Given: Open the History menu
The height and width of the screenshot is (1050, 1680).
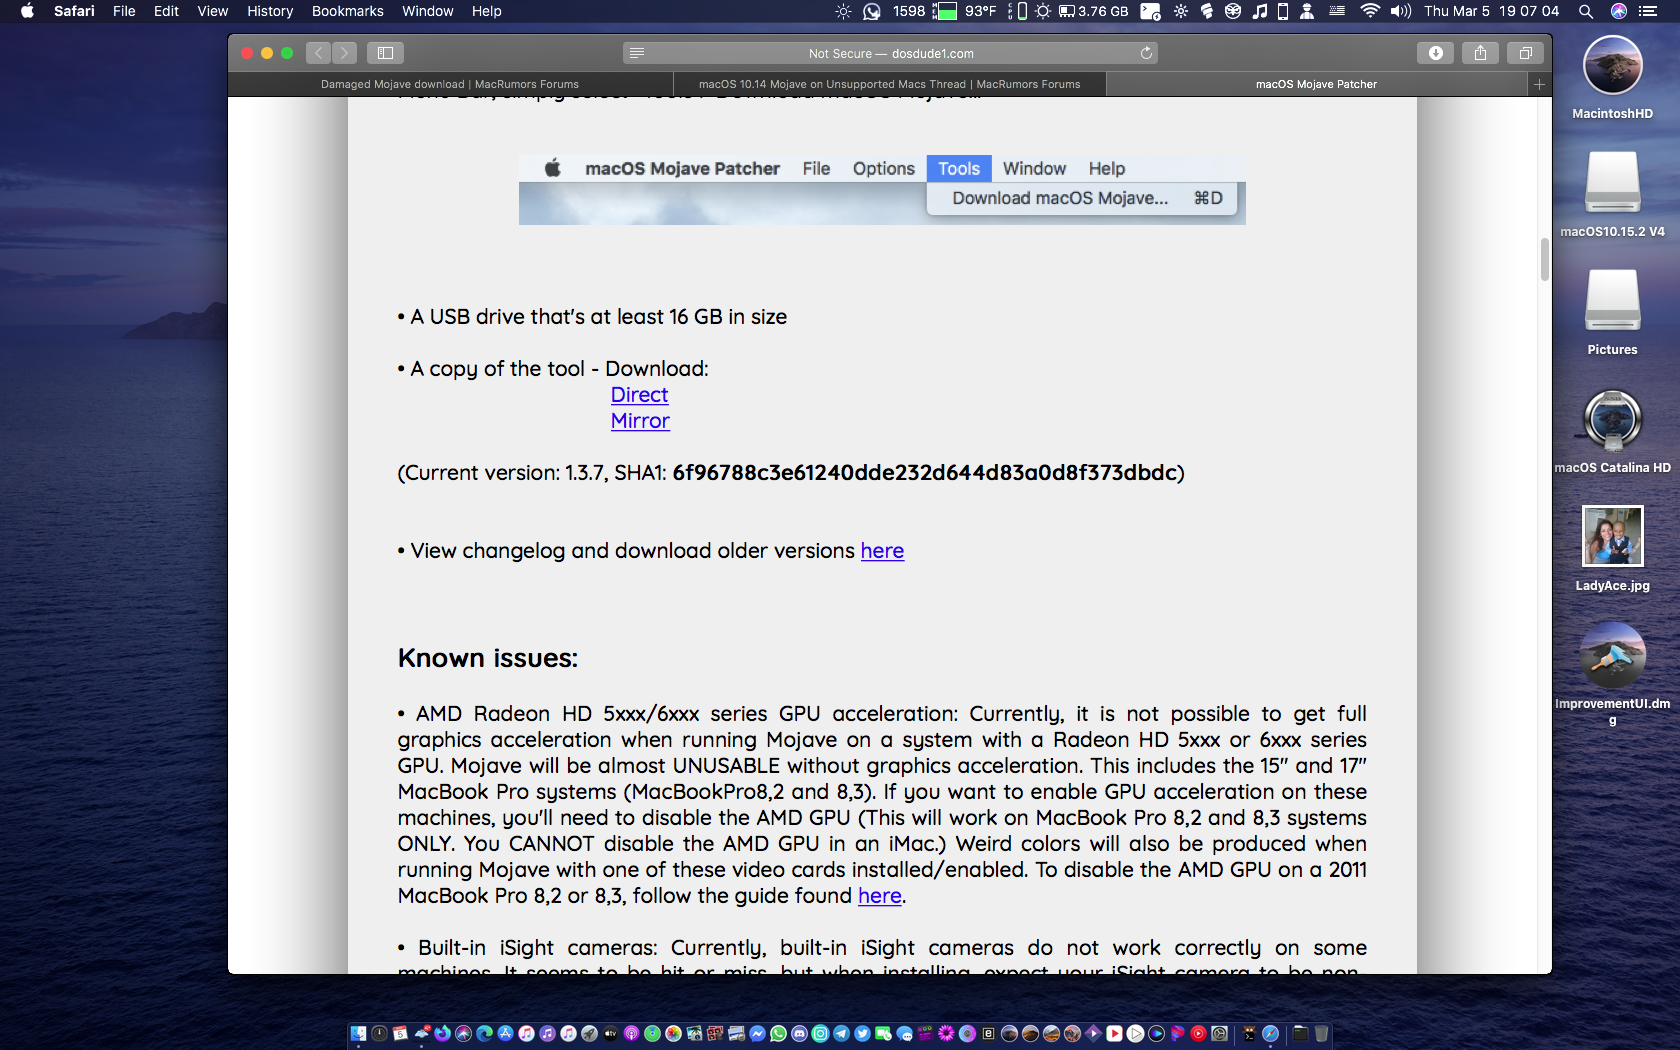Looking at the screenshot, I should click(270, 11).
